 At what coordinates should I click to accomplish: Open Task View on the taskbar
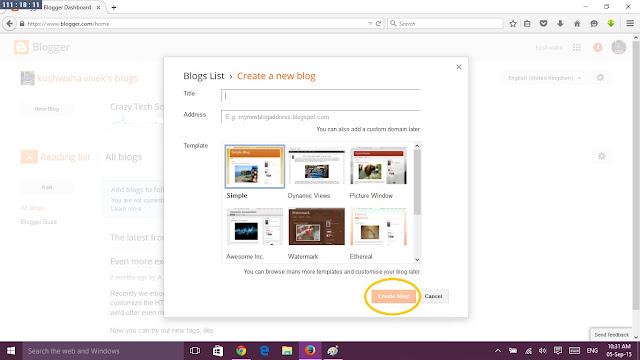[x=195, y=351]
